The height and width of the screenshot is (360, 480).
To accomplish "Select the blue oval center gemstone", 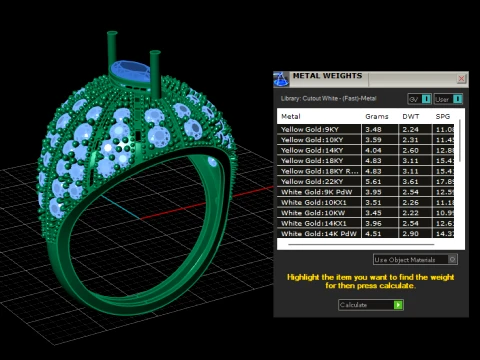I will 130,71.
